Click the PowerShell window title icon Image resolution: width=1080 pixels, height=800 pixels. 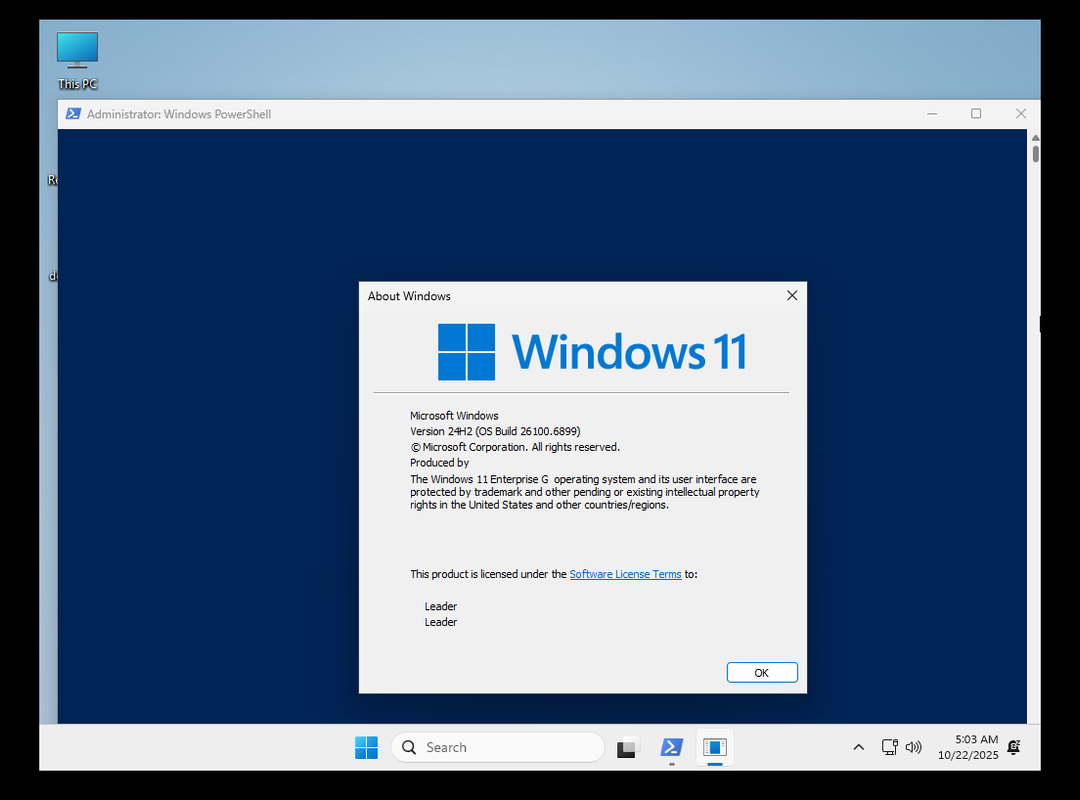click(x=73, y=114)
